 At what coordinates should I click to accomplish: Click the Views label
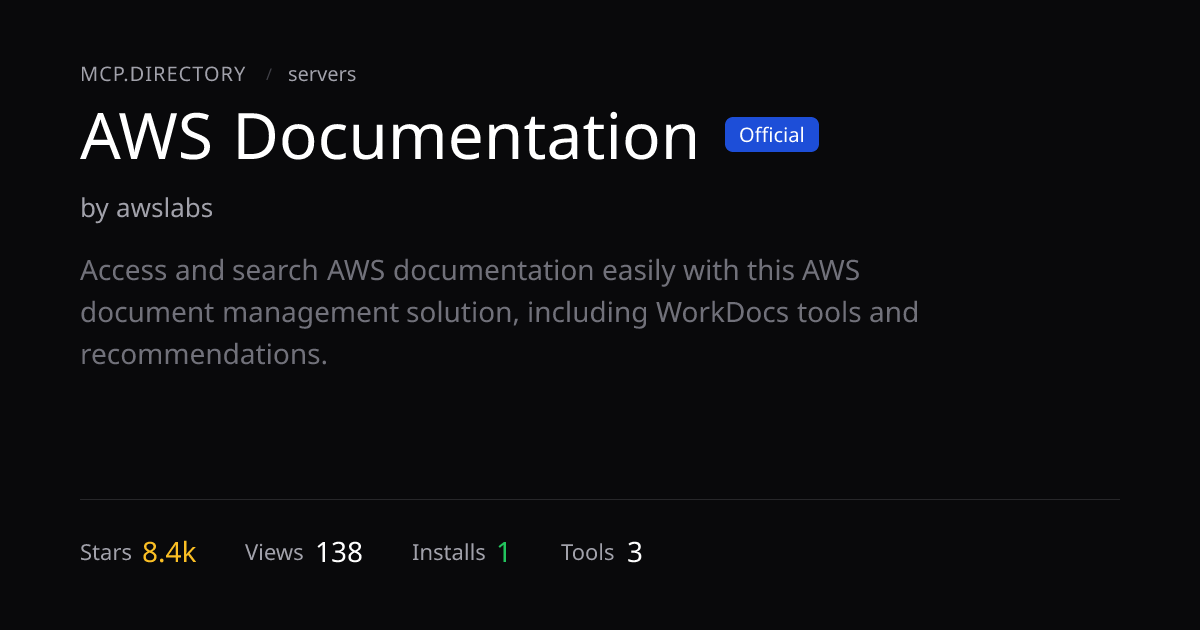tap(274, 552)
